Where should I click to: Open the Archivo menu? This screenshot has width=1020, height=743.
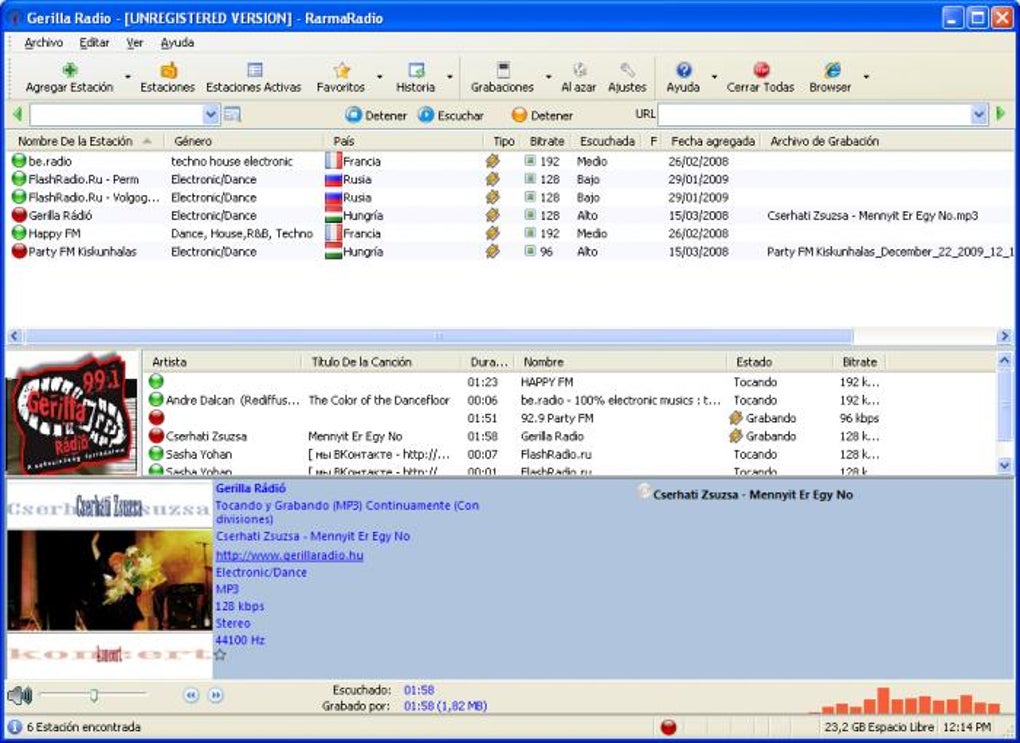tap(43, 43)
